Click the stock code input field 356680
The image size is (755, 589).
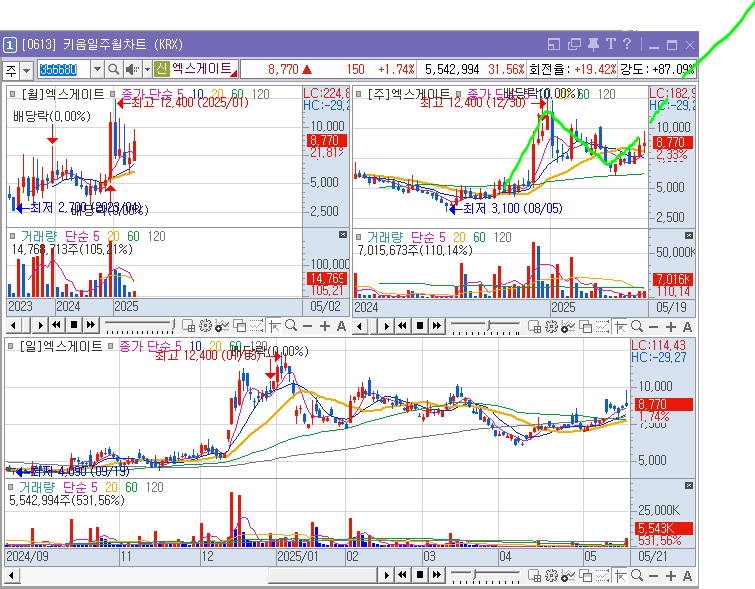(x=64, y=69)
